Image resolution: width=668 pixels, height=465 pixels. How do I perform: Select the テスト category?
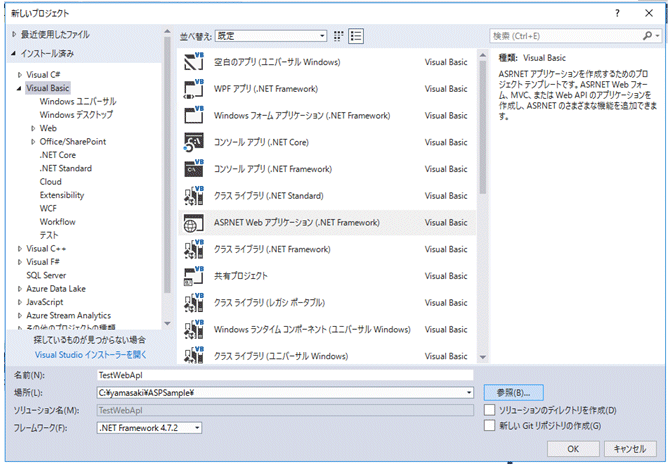[49, 235]
